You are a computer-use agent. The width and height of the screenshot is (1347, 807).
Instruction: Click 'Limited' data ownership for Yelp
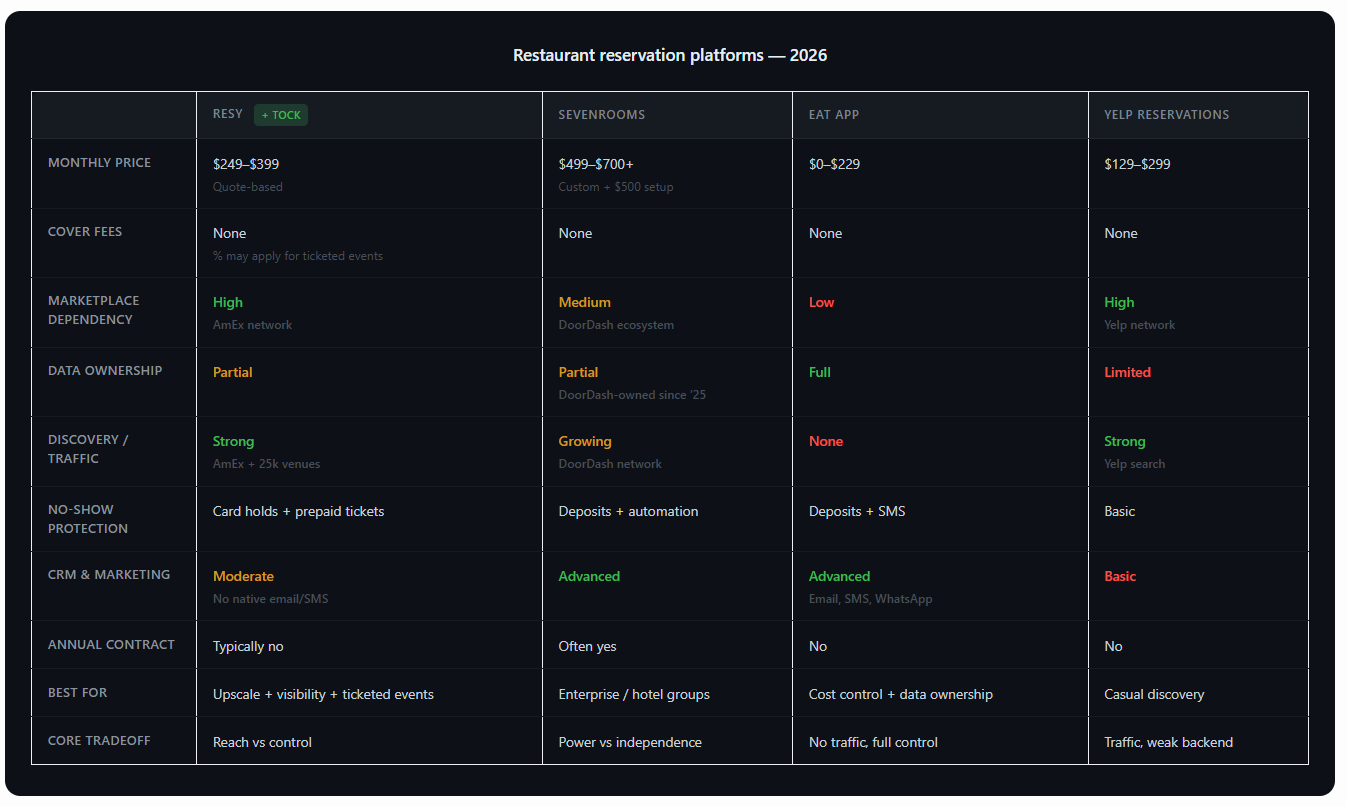pos(1128,372)
